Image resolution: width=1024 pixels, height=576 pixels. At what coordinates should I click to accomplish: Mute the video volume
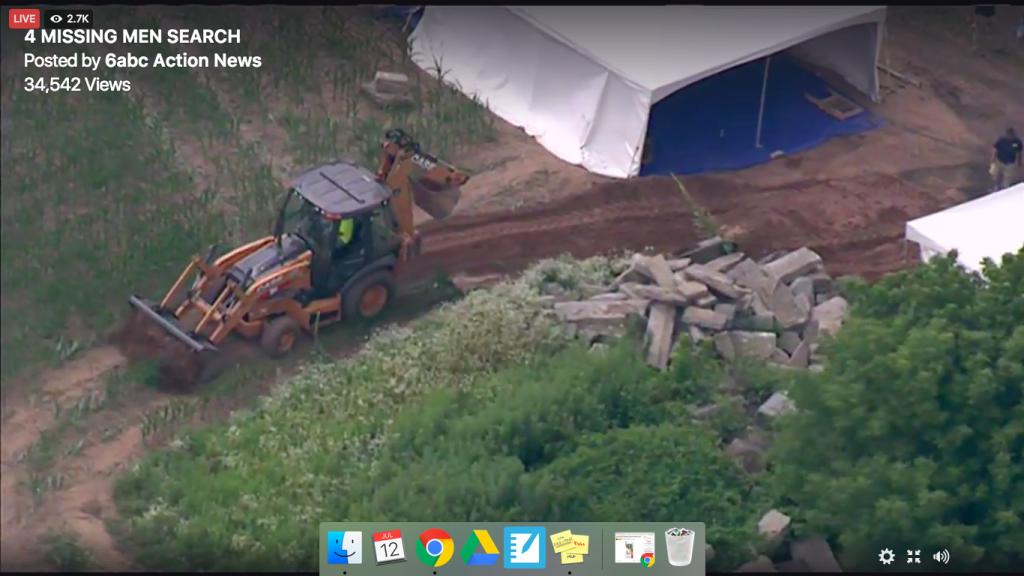(941, 556)
